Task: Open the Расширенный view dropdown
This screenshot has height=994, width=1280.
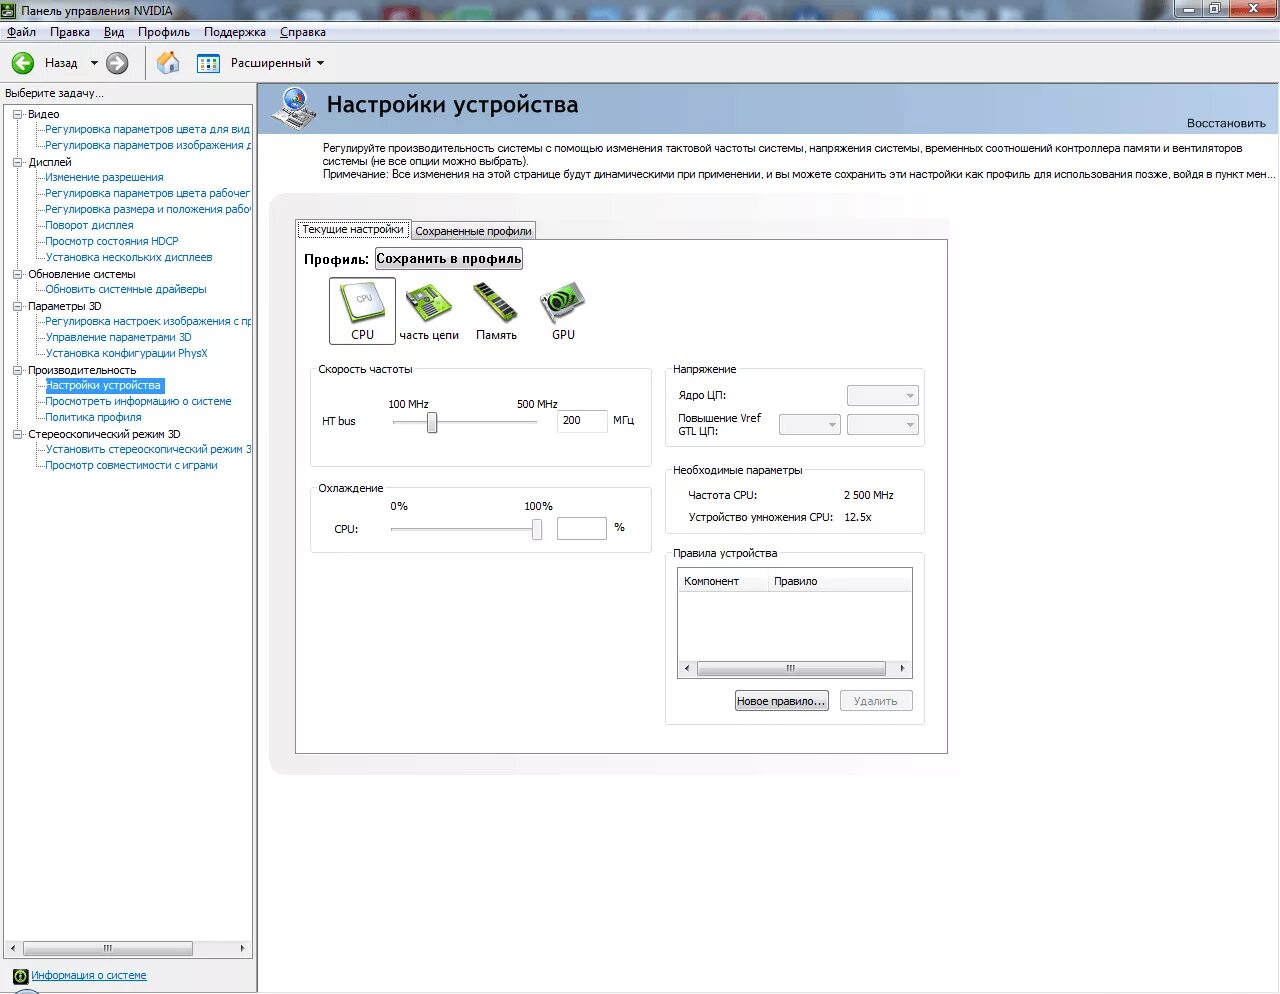Action: [x=277, y=63]
